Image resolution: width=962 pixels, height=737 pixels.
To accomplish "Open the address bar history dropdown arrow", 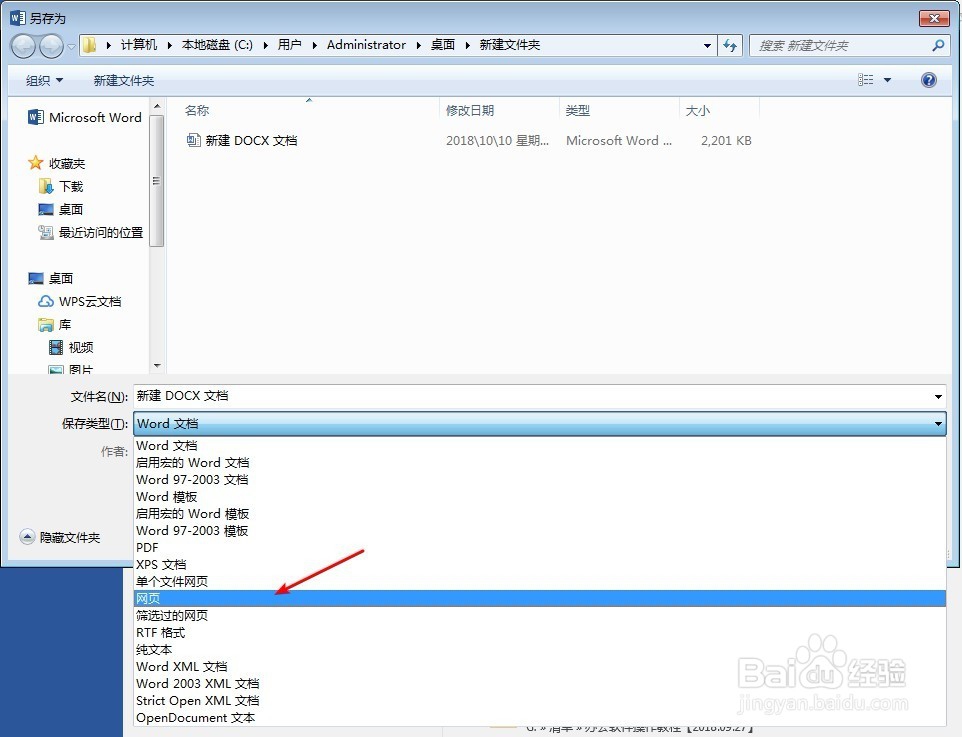I will click(707, 45).
